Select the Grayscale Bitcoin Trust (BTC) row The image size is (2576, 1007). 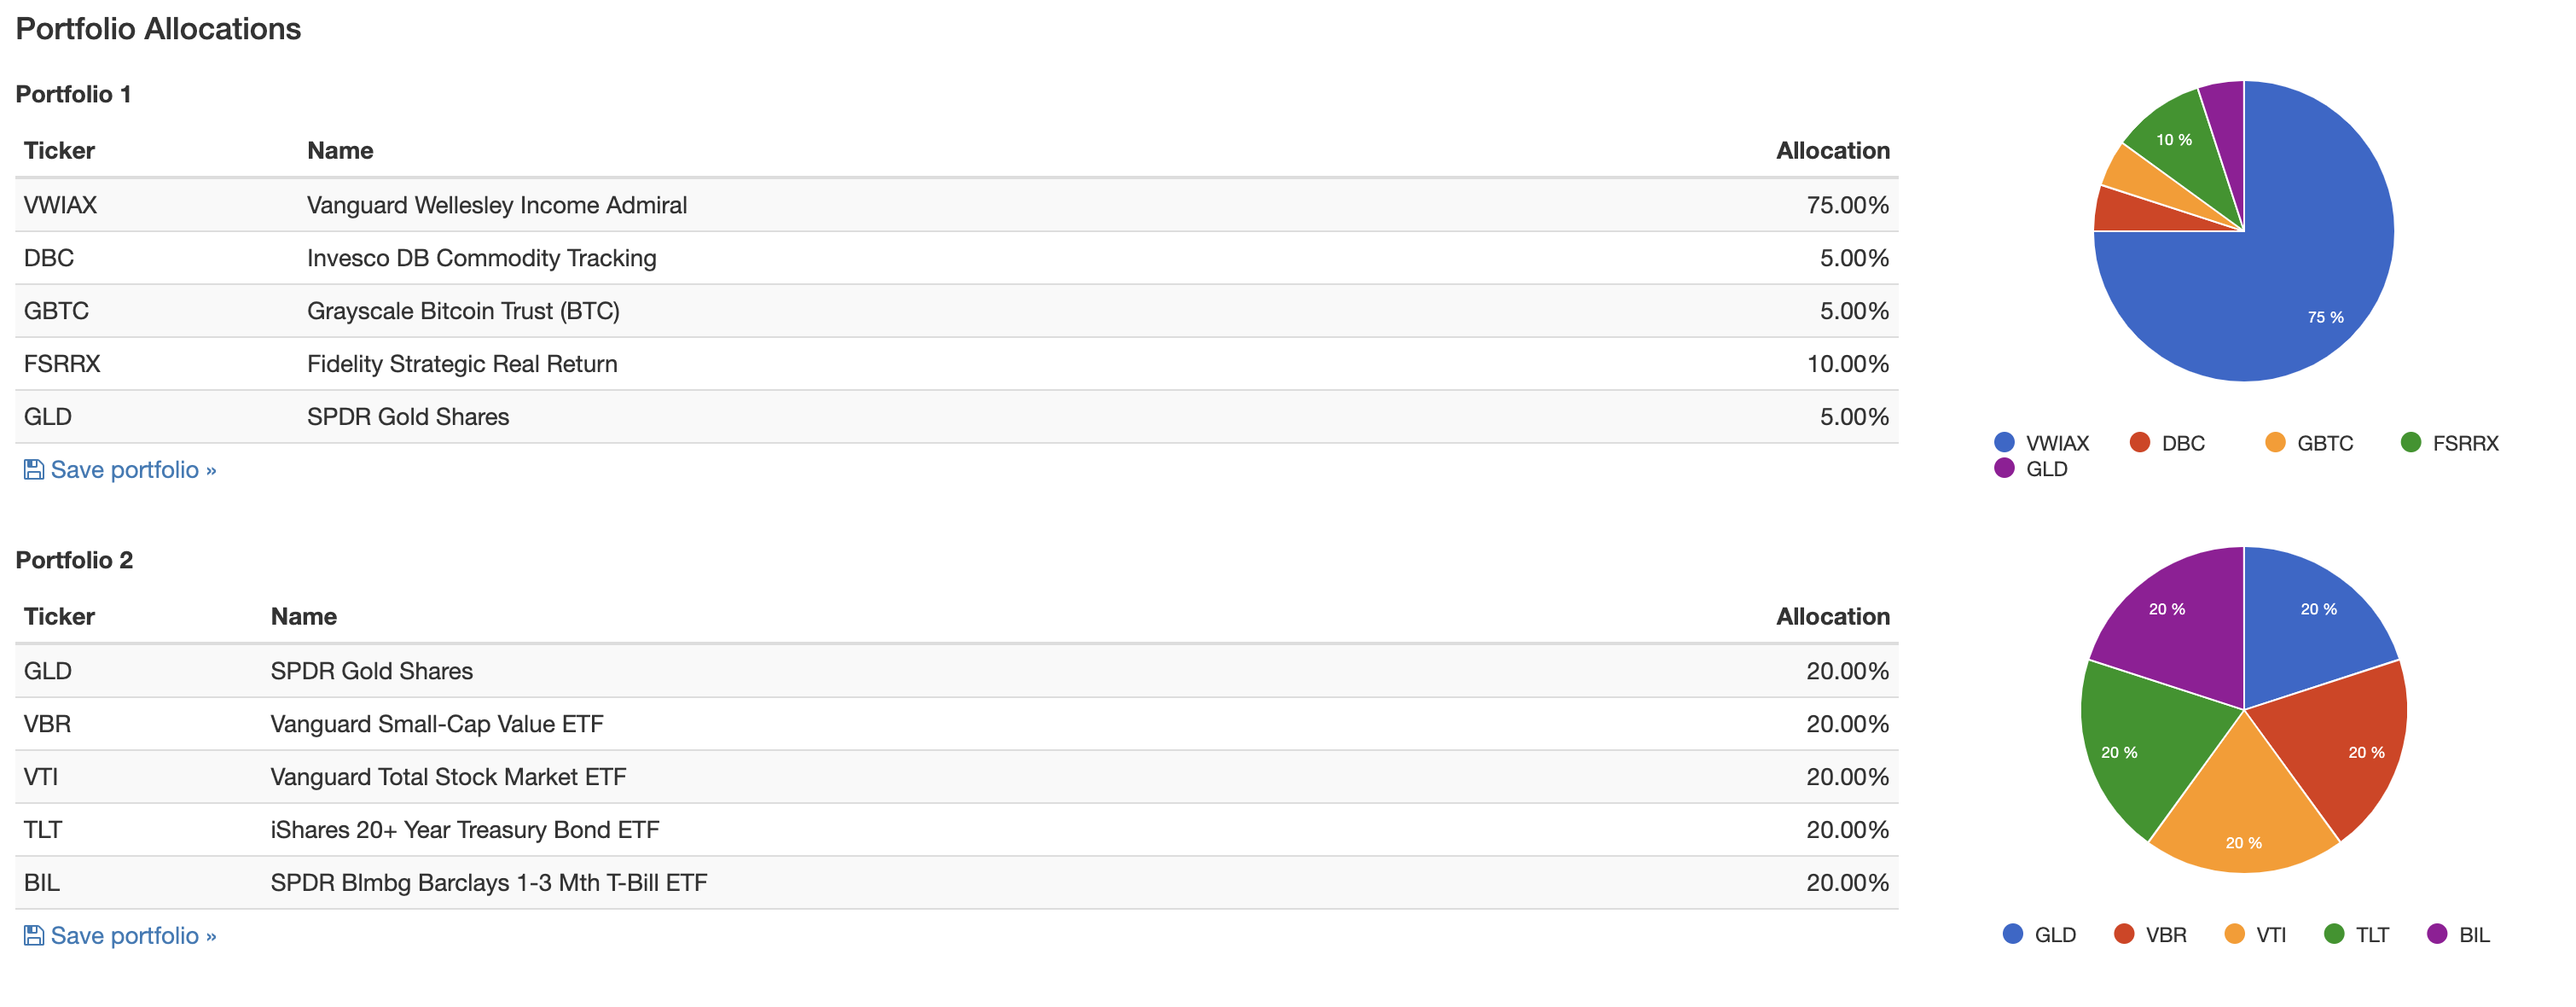click(956, 311)
